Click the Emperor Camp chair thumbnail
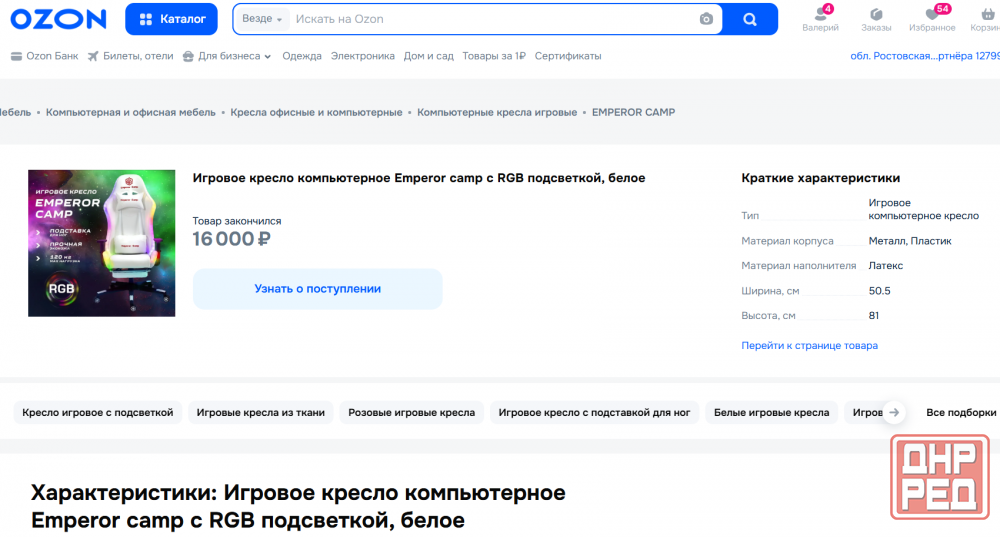The height and width of the screenshot is (537, 1000). pos(101,243)
